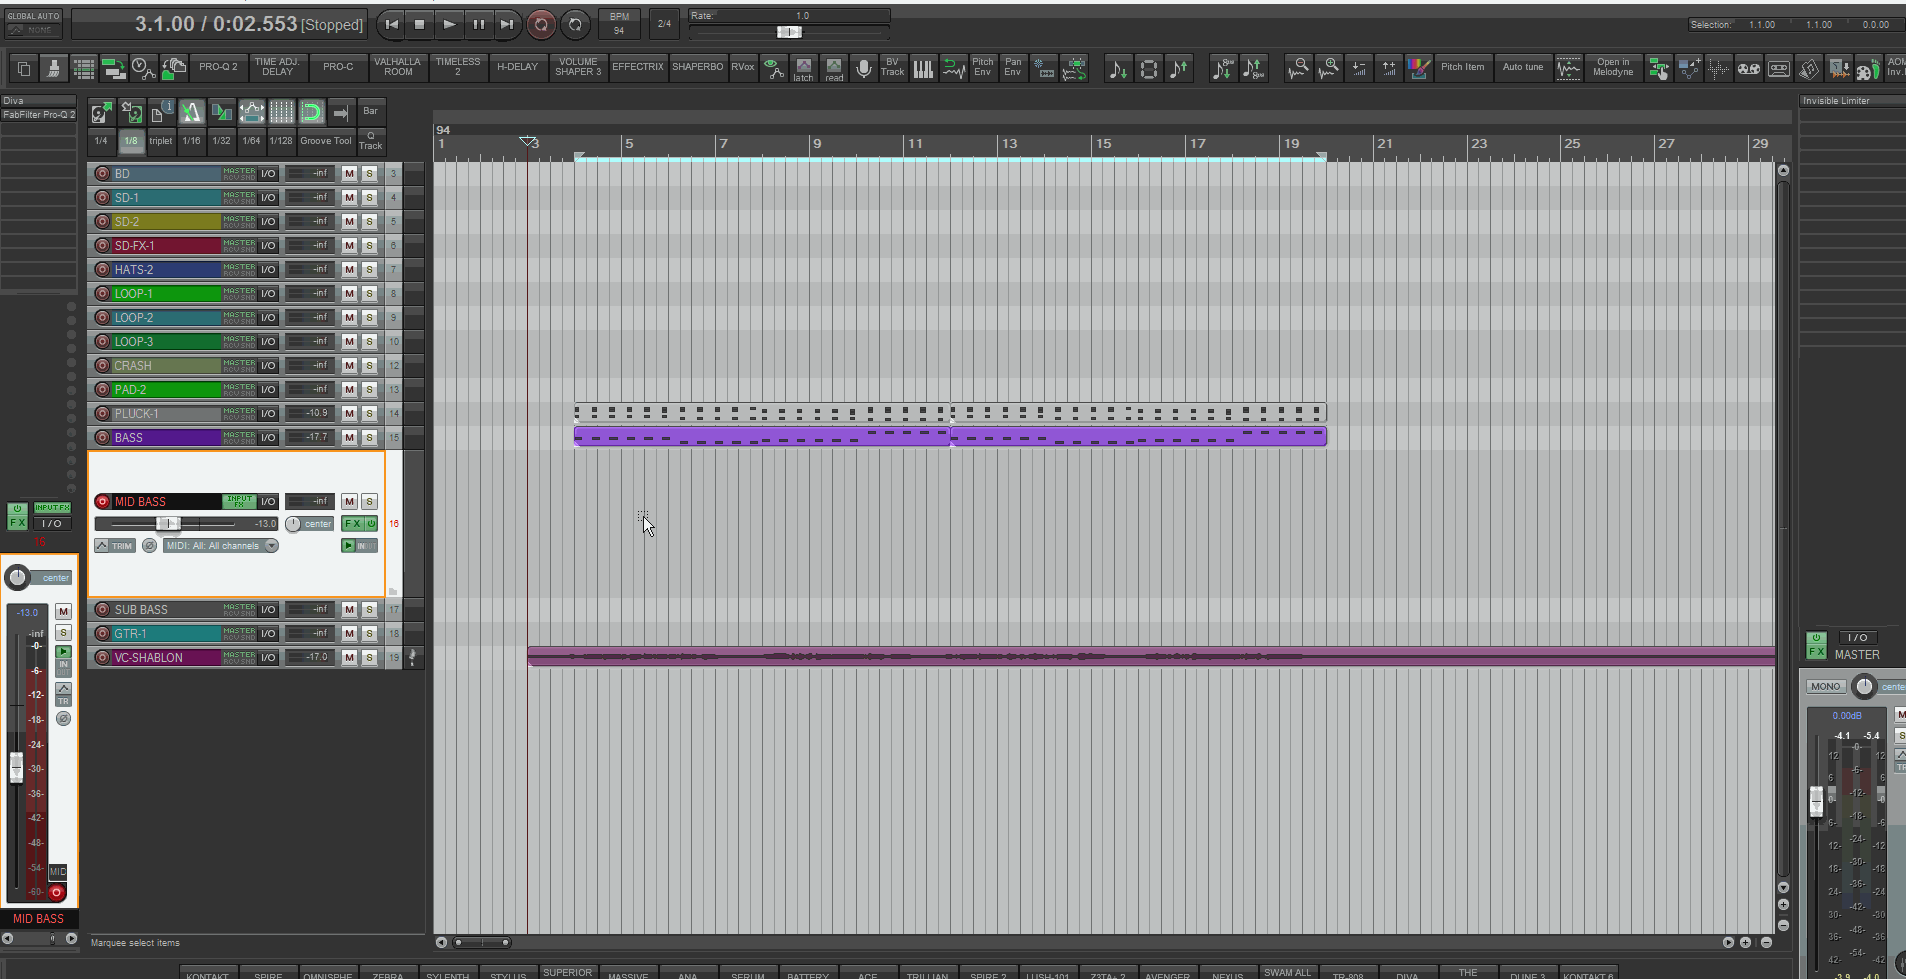The image size is (1906, 979).
Task: Click the read automation icon
Action: coord(834,68)
